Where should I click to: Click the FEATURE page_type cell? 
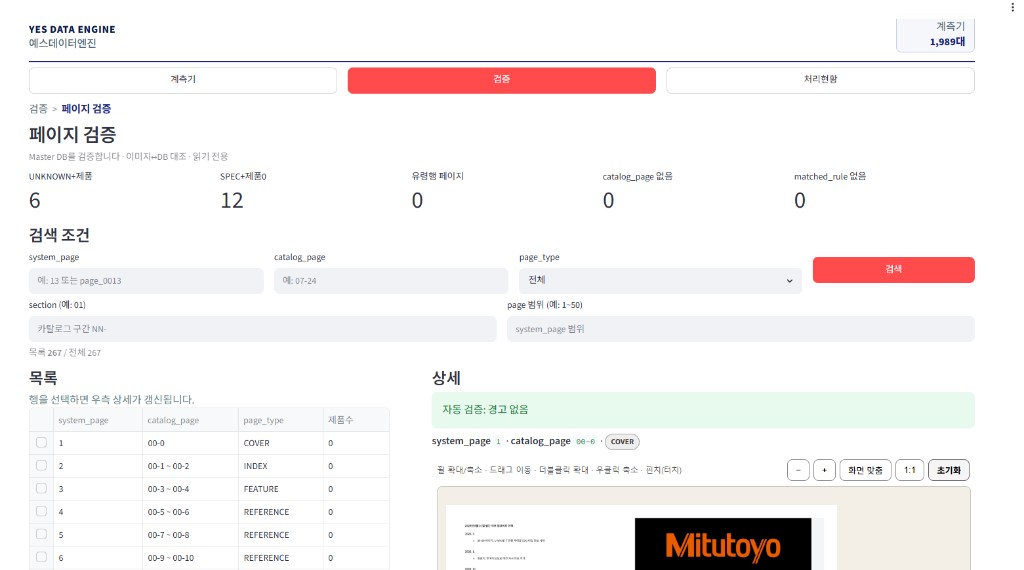tap(281, 489)
